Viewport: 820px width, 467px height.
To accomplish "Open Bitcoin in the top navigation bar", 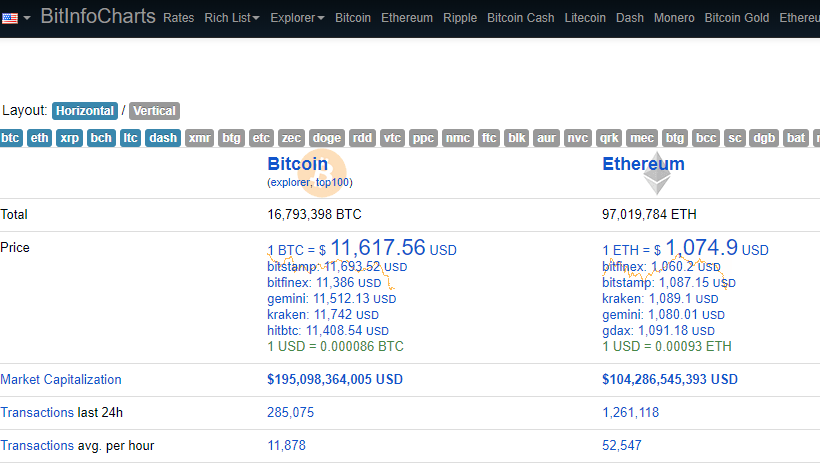I will [x=352, y=18].
